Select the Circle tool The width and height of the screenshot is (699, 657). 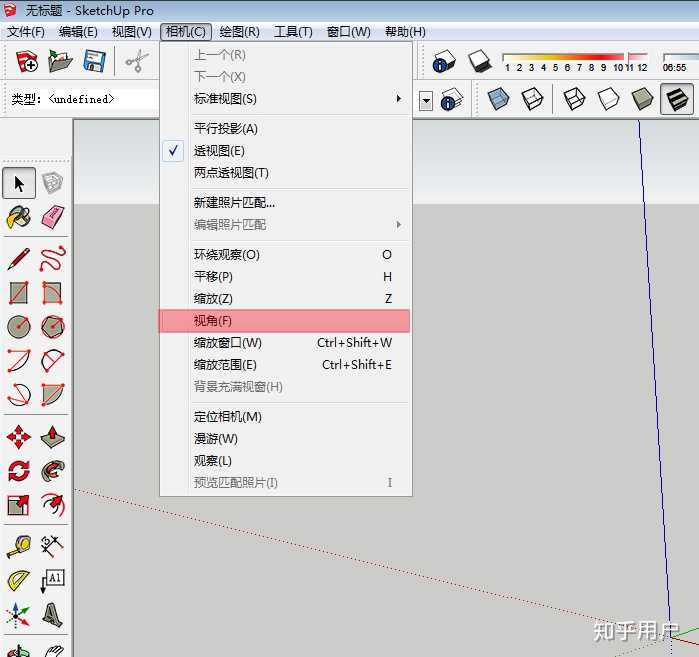click(x=19, y=327)
